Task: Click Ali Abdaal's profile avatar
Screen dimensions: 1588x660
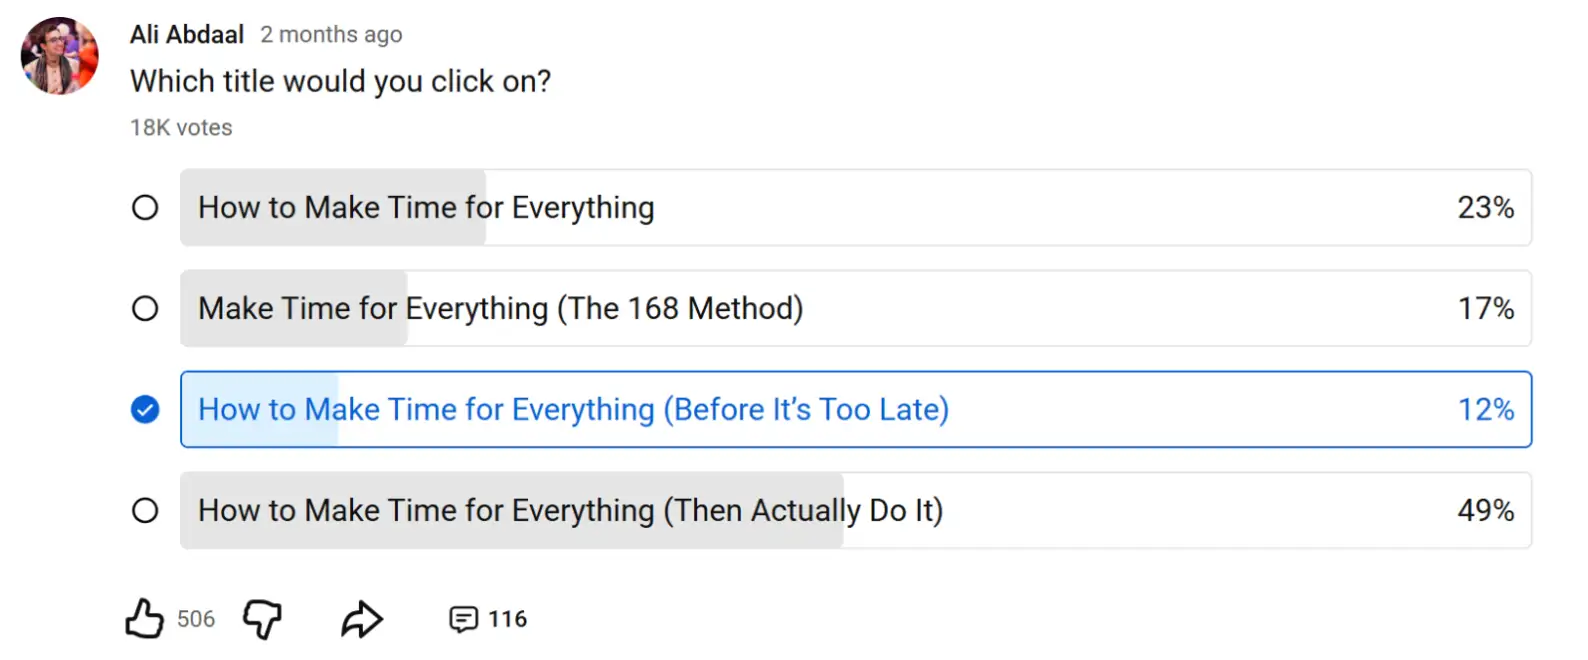Action: click(x=60, y=56)
